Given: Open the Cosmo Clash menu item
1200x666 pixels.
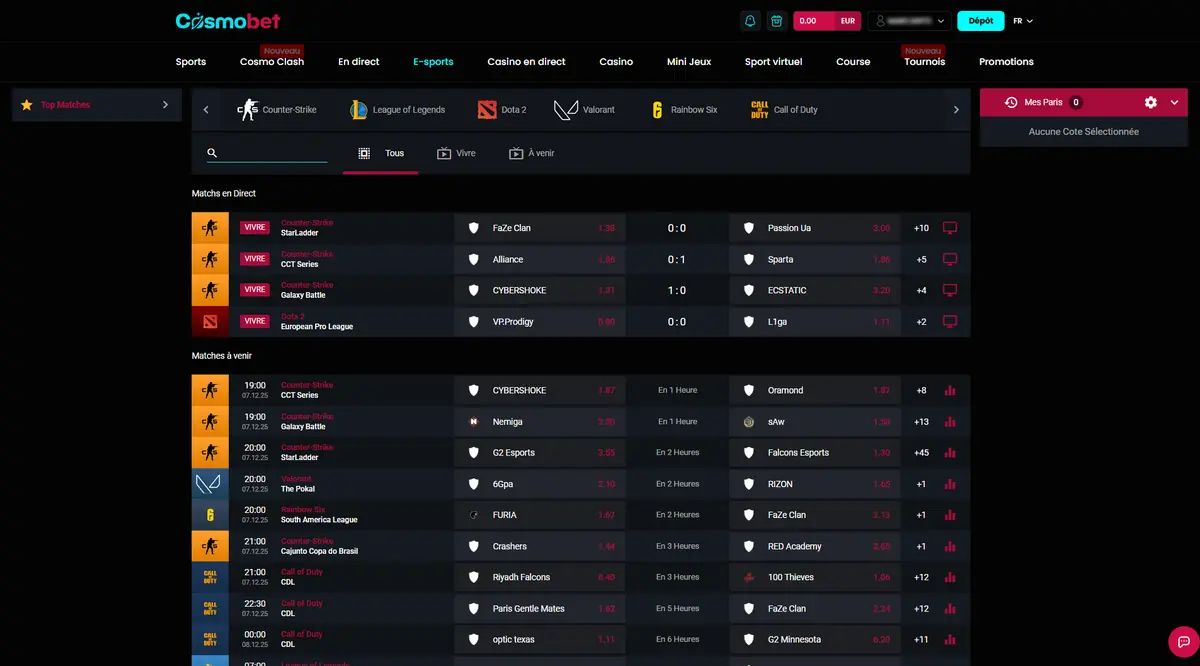Looking at the screenshot, I should coord(272,61).
